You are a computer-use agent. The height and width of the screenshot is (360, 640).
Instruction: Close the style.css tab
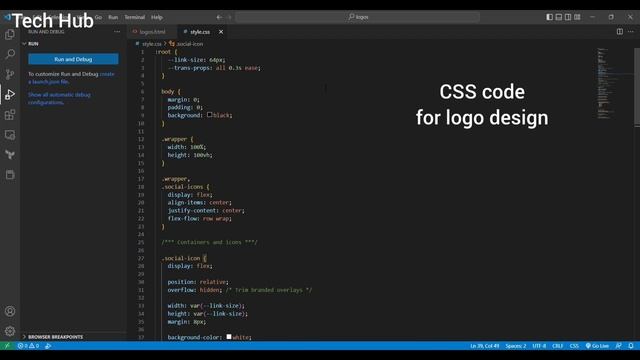[221, 32]
